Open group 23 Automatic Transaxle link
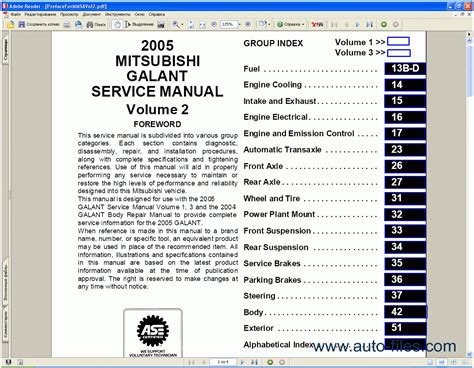This screenshot has width=474, height=368. coord(405,149)
